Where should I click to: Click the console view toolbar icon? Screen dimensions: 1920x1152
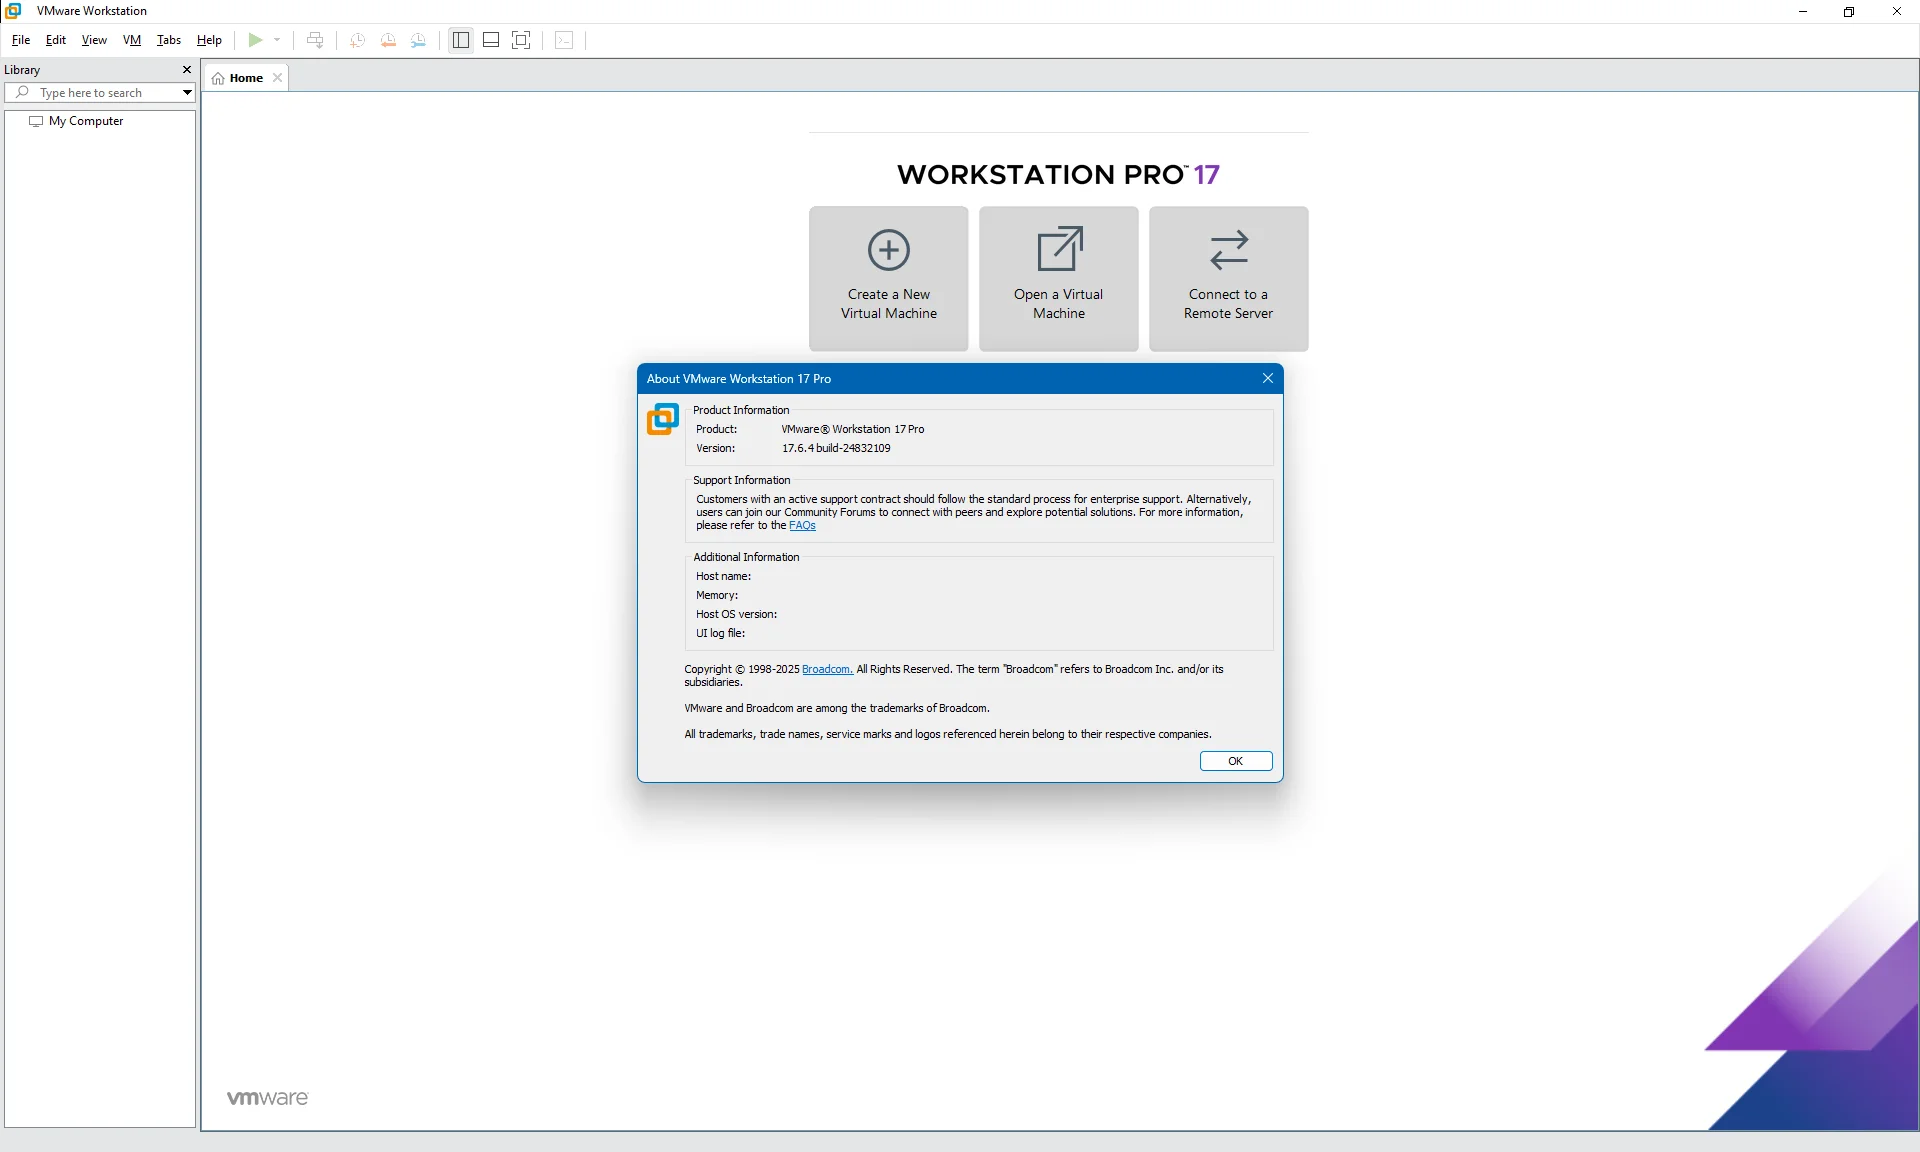tap(564, 40)
